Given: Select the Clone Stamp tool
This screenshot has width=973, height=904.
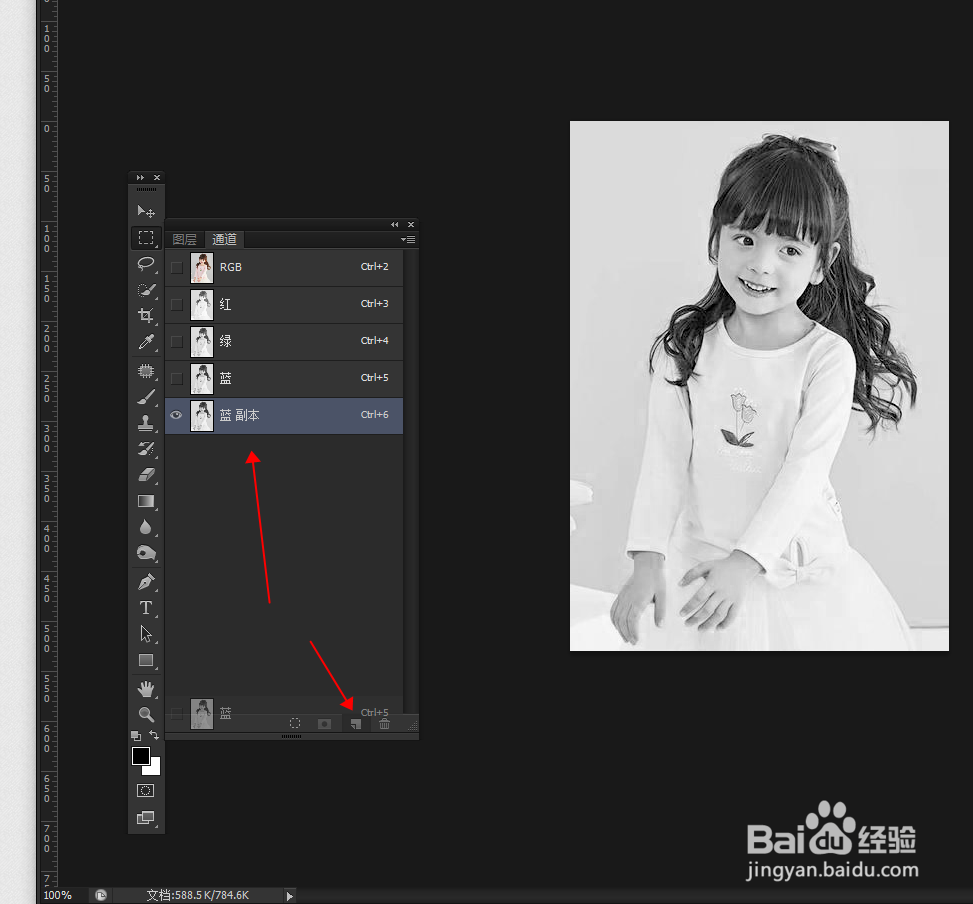Looking at the screenshot, I should pos(146,423).
